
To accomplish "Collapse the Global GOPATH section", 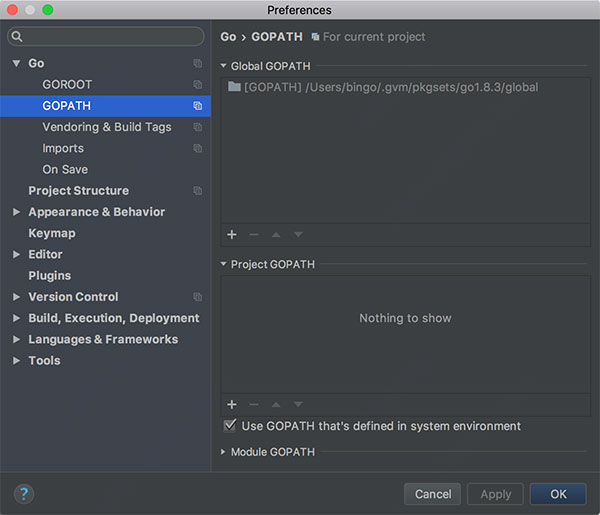I will pyautogui.click(x=223, y=66).
